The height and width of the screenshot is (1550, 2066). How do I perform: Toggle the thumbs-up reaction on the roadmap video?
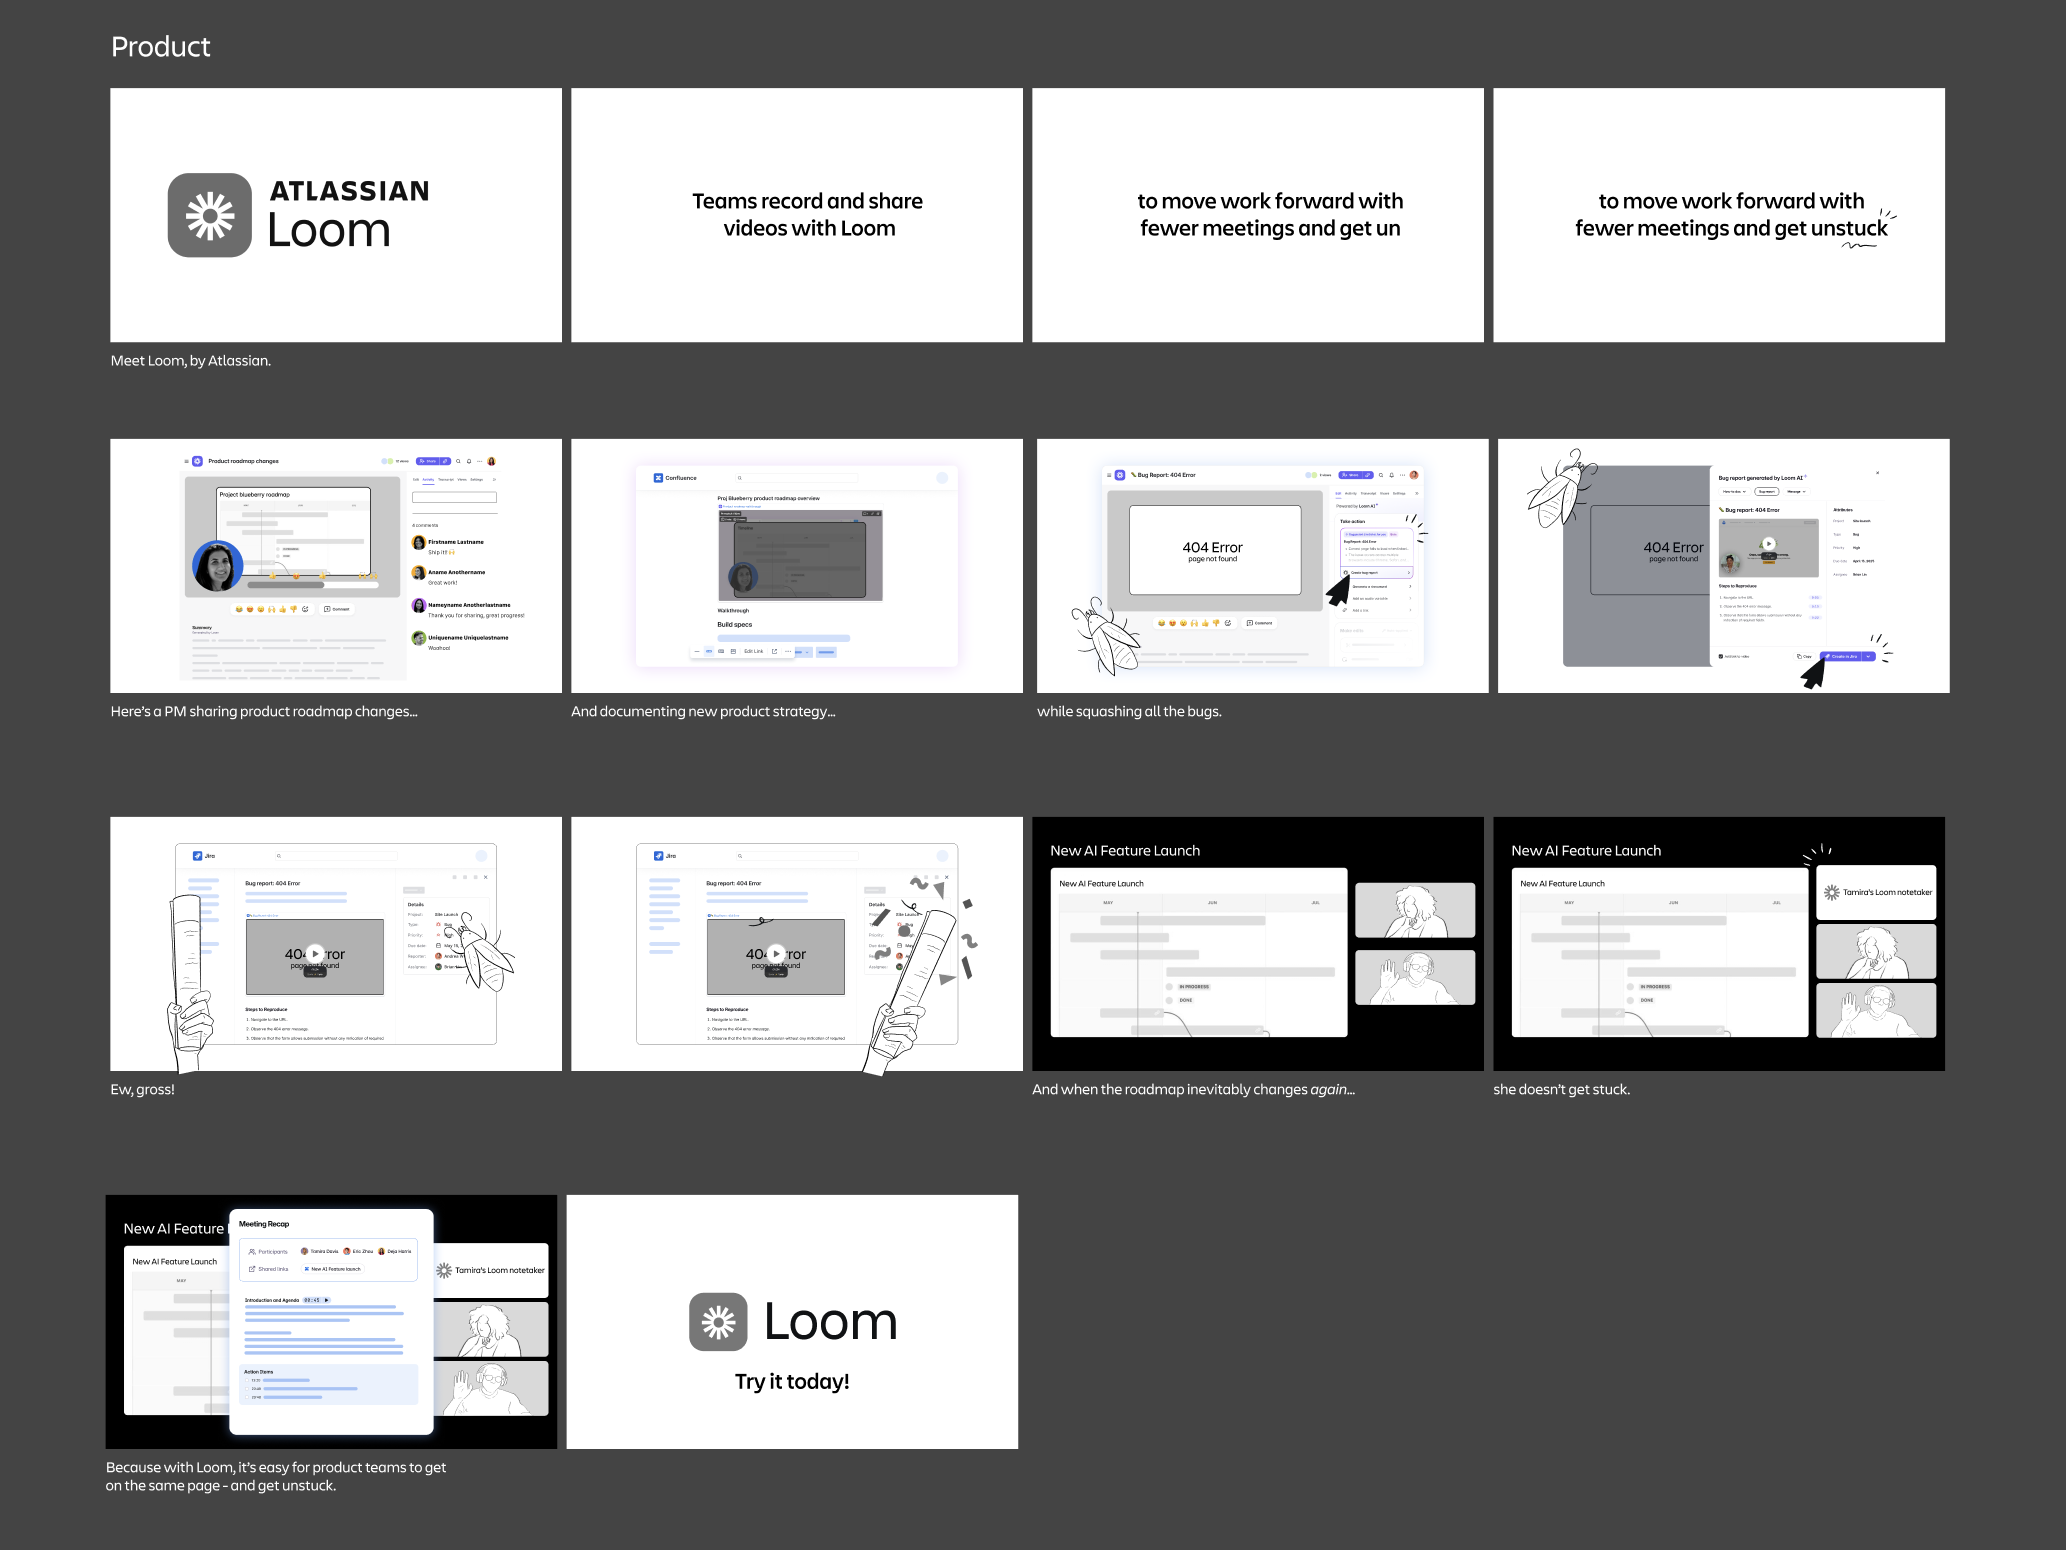(x=282, y=609)
